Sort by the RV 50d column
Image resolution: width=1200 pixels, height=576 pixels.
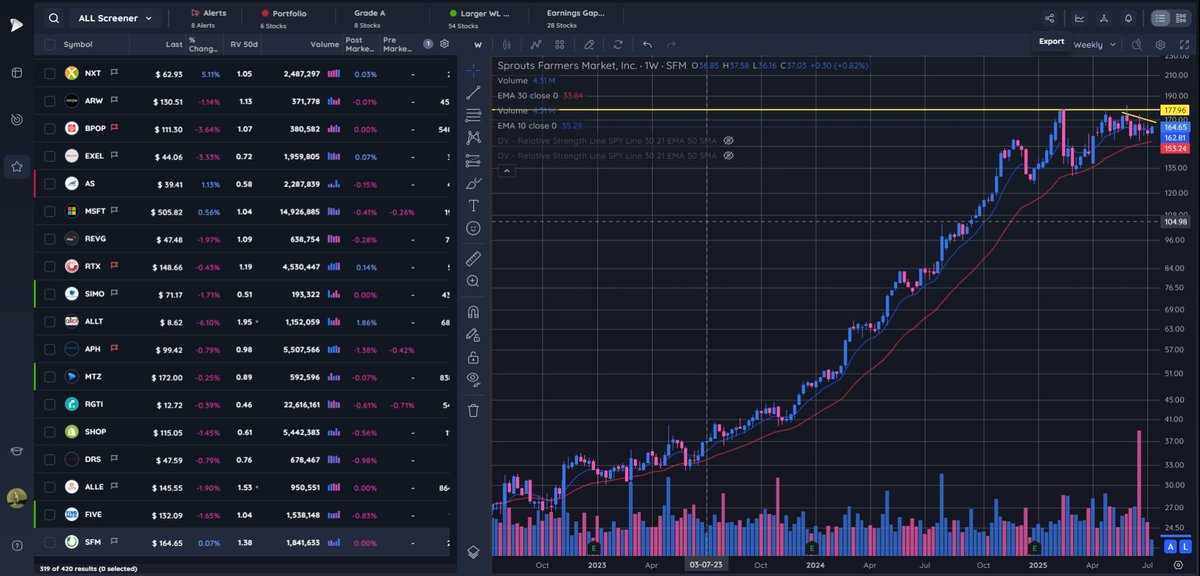tap(244, 44)
